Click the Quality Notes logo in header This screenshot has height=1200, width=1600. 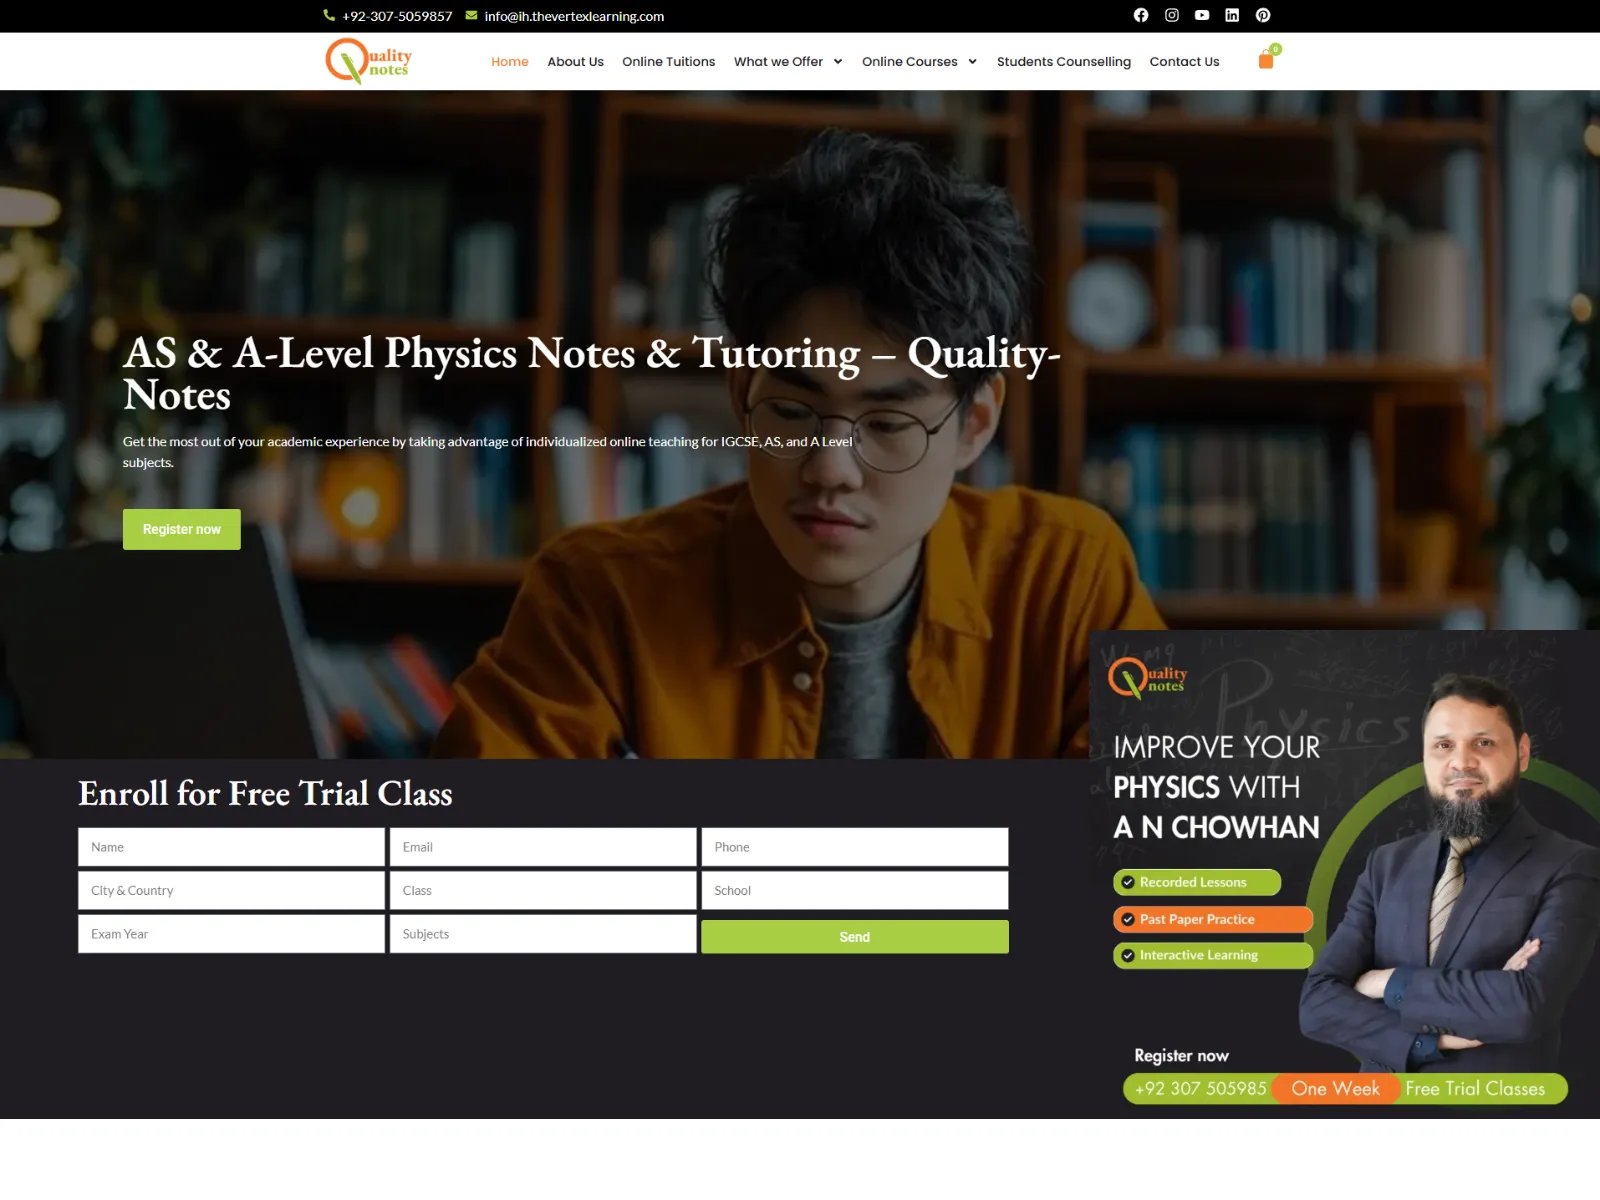pyautogui.click(x=369, y=61)
